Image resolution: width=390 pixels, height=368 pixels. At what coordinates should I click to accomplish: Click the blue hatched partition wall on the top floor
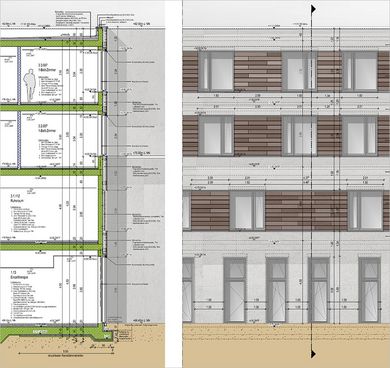pyautogui.click(x=19, y=76)
